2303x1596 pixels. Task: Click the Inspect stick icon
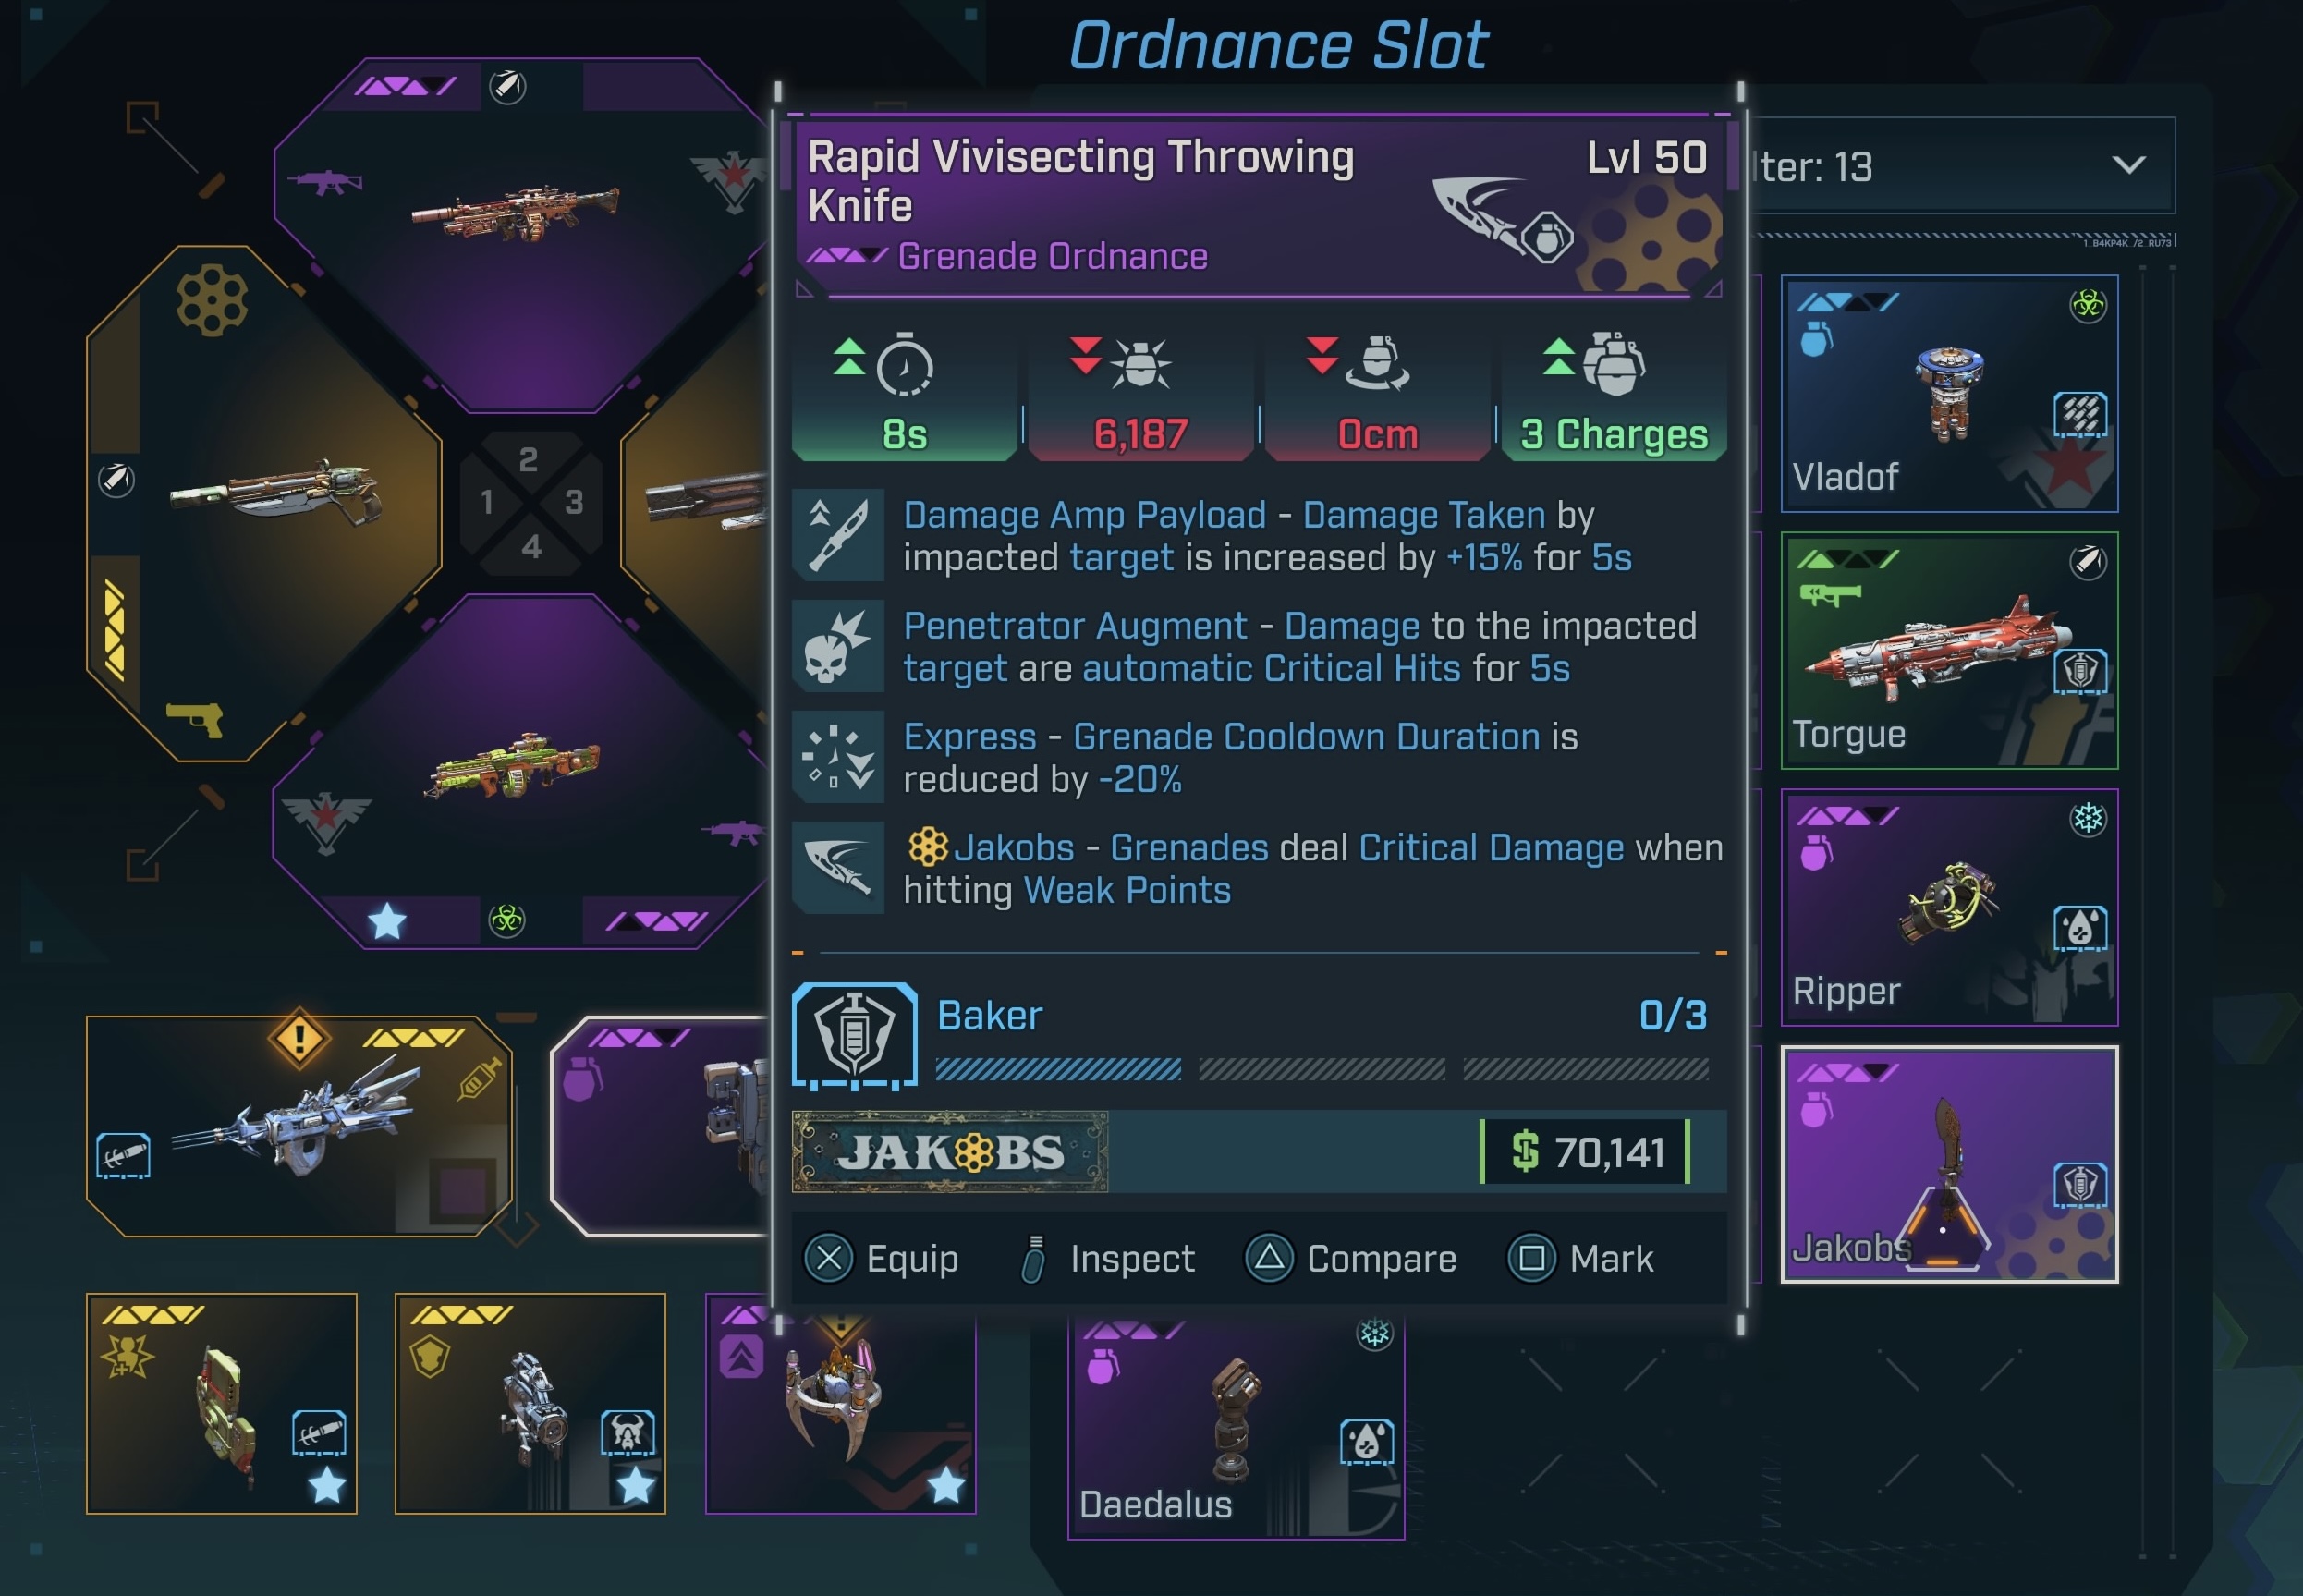(x=1034, y=1258)
